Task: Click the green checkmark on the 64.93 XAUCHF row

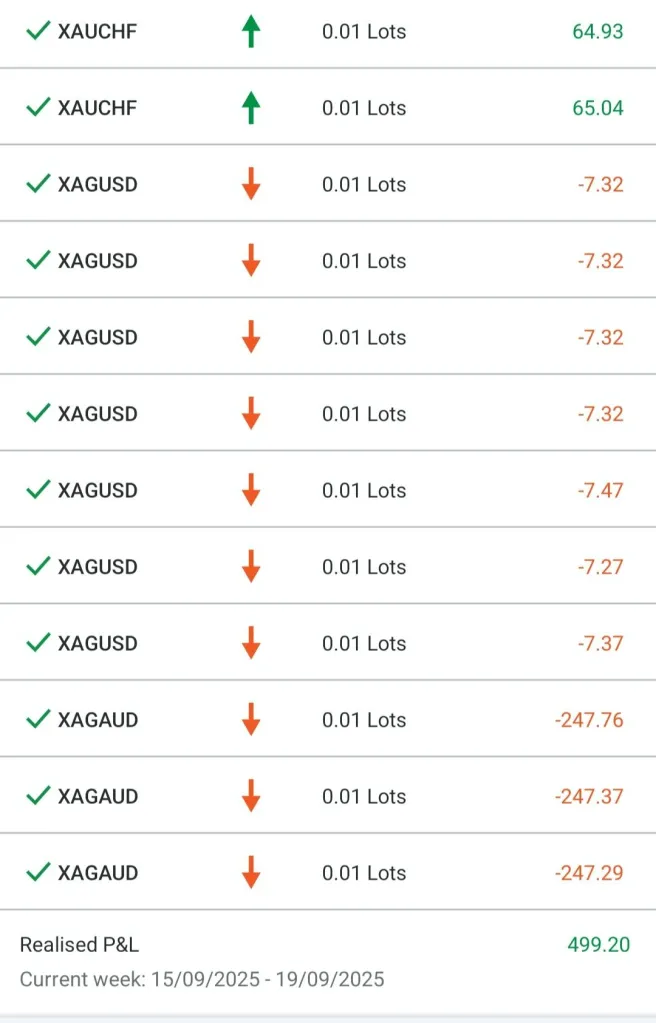Action: click(38, 32)
